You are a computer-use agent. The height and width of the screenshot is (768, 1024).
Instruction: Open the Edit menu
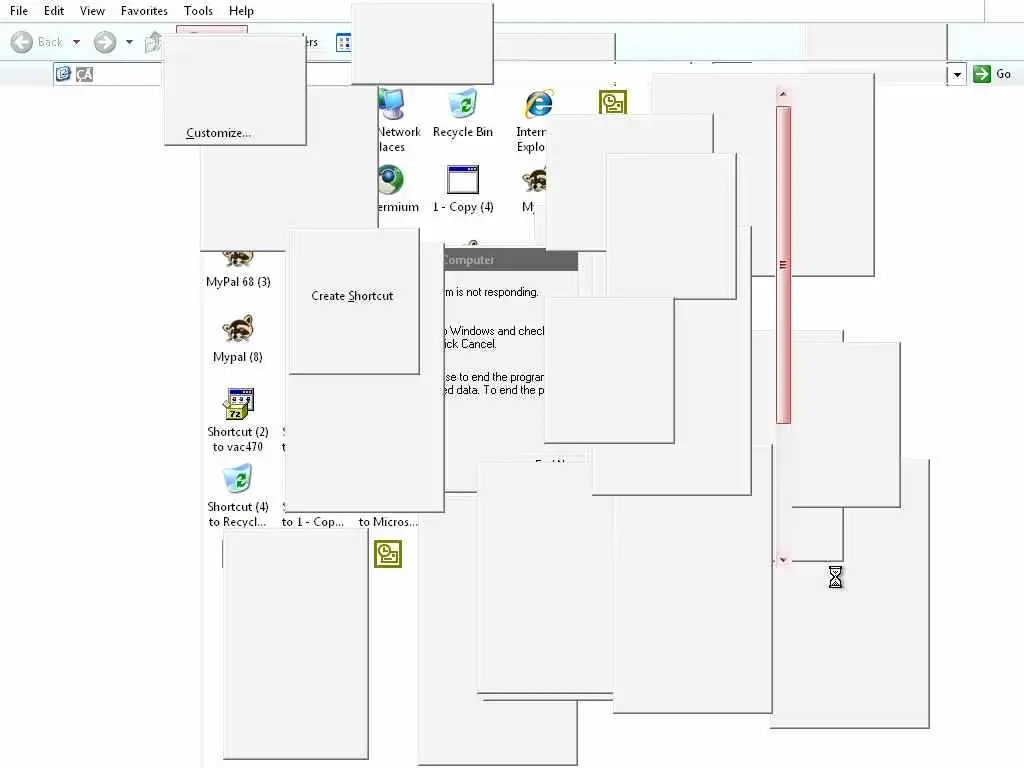[54, 10]
